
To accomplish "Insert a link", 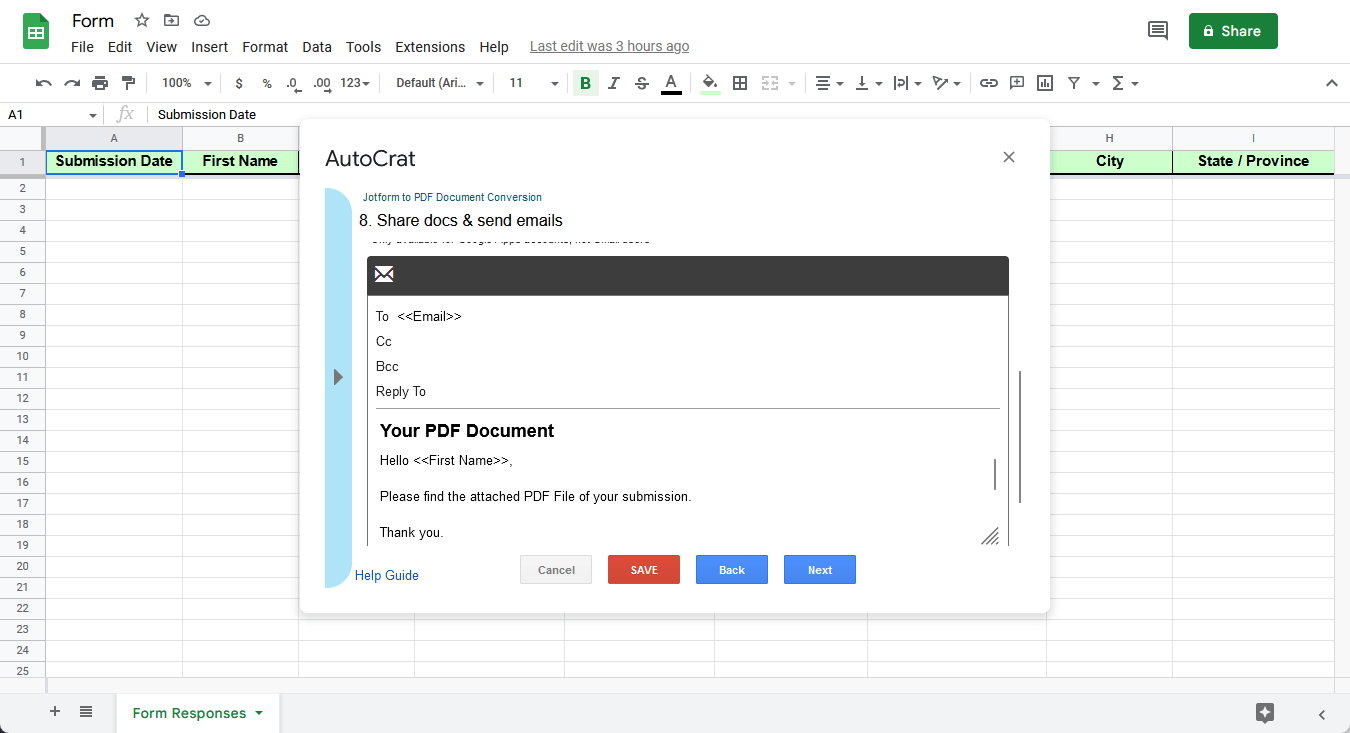I will point(989,83).
